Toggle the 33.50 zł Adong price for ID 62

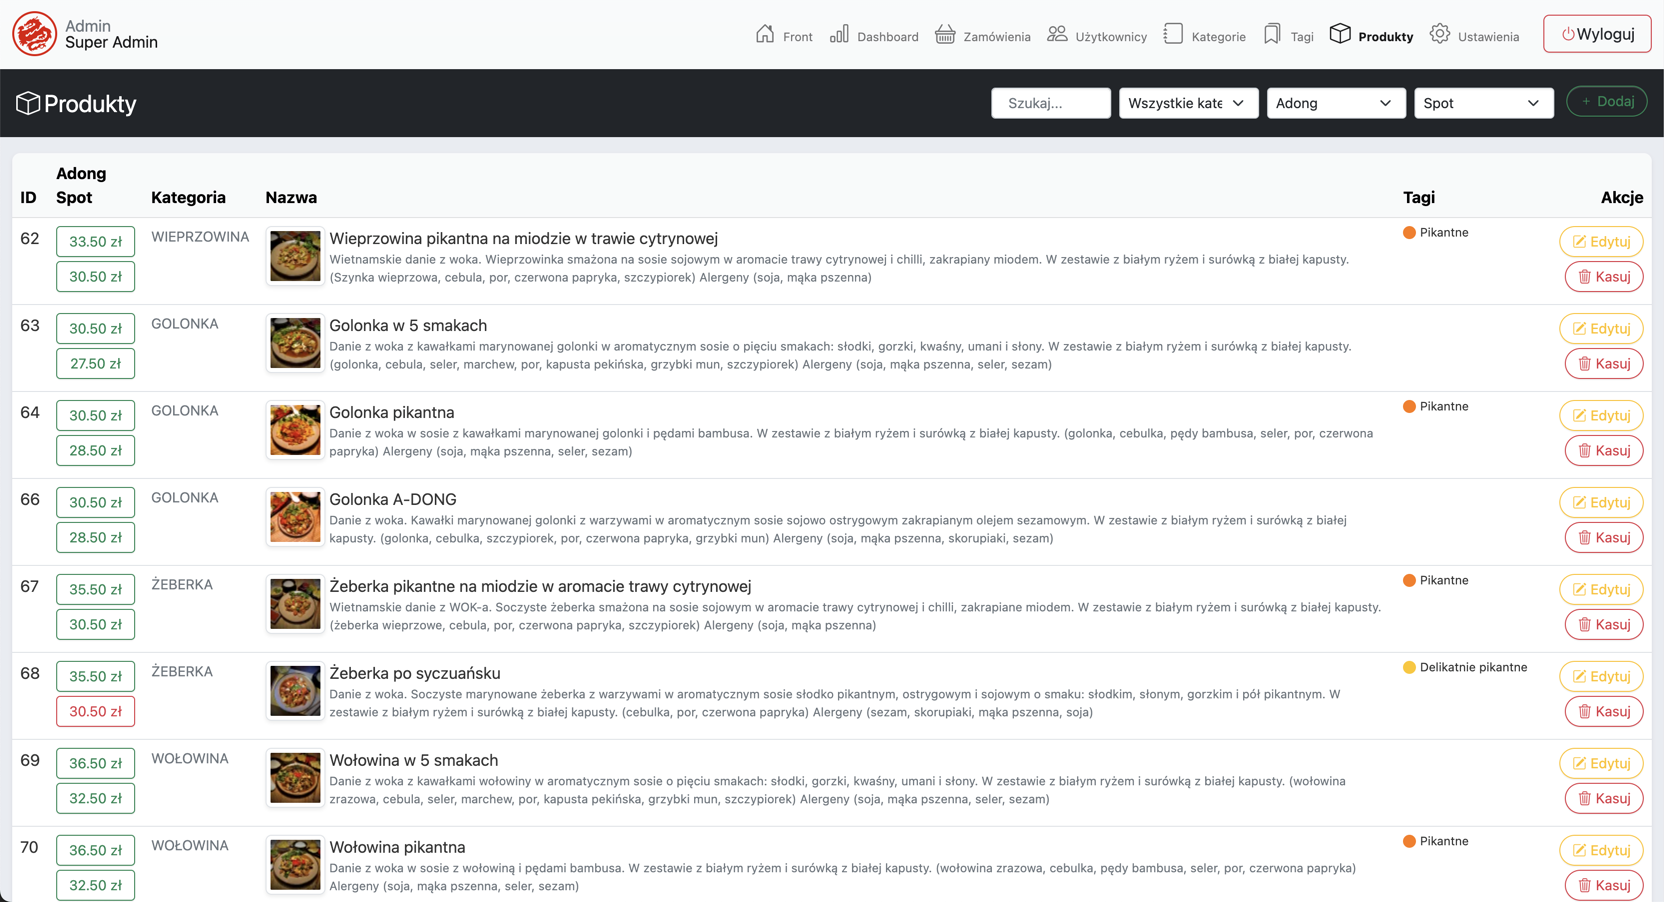pos(95,241)
